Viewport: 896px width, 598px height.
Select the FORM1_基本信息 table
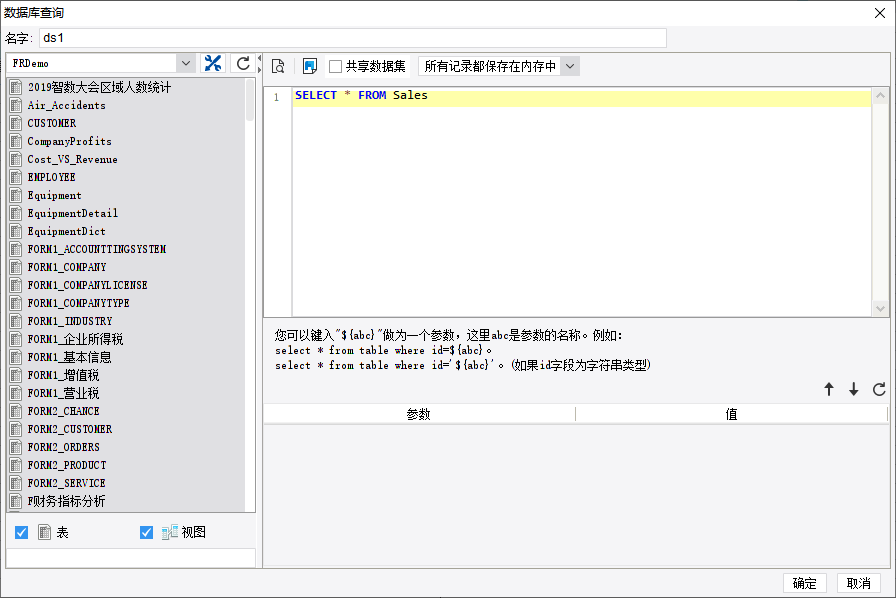(69, 357)
